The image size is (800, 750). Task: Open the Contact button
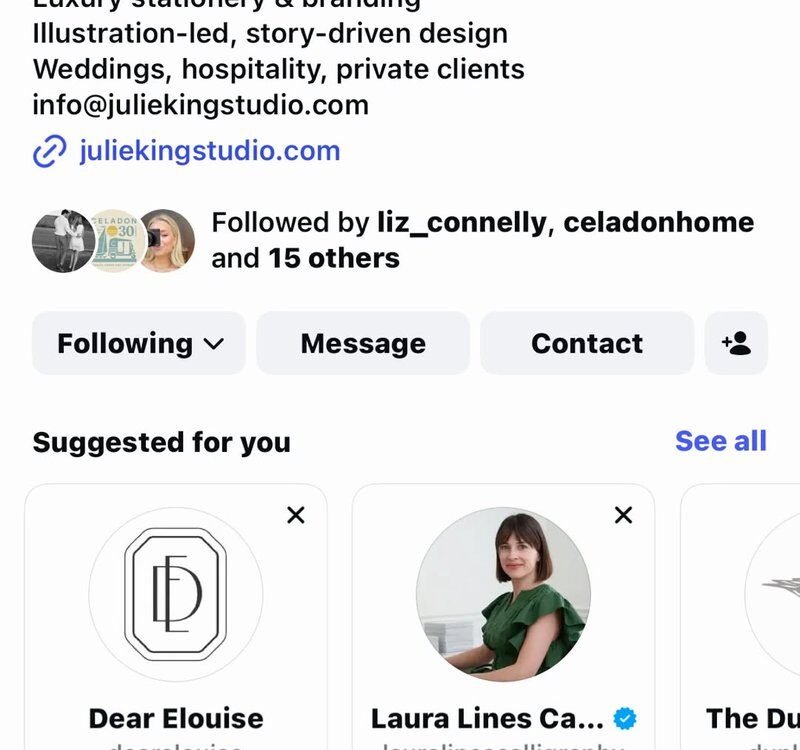[587, 343]
